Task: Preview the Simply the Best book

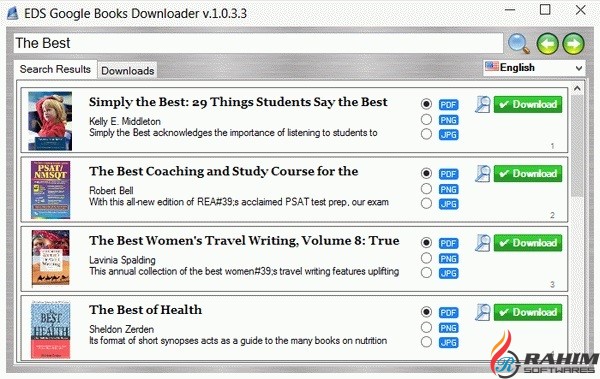Action: [x=483, y=104]
